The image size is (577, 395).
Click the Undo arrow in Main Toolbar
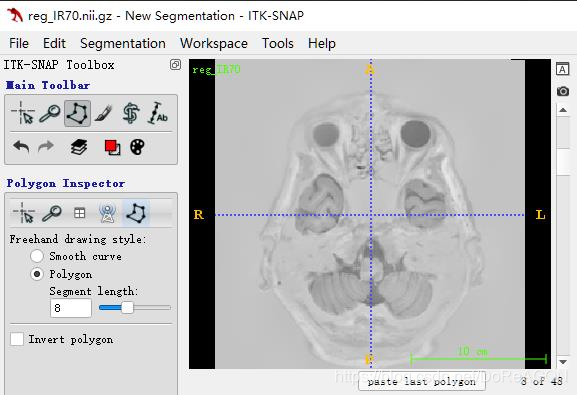click(21, 147)
